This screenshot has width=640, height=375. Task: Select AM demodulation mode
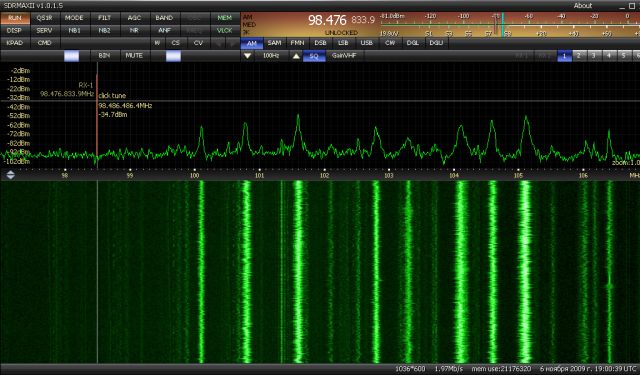(252, 43)
